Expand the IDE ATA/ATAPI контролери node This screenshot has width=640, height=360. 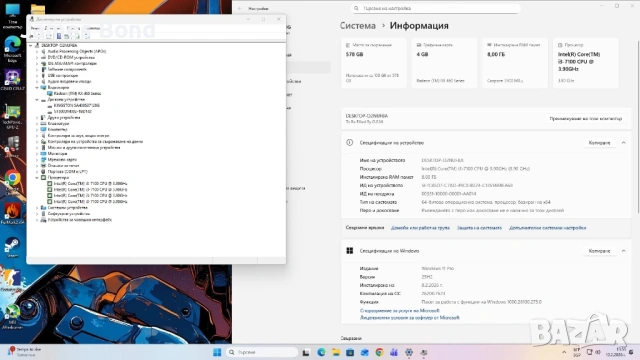tap(37, 64)
